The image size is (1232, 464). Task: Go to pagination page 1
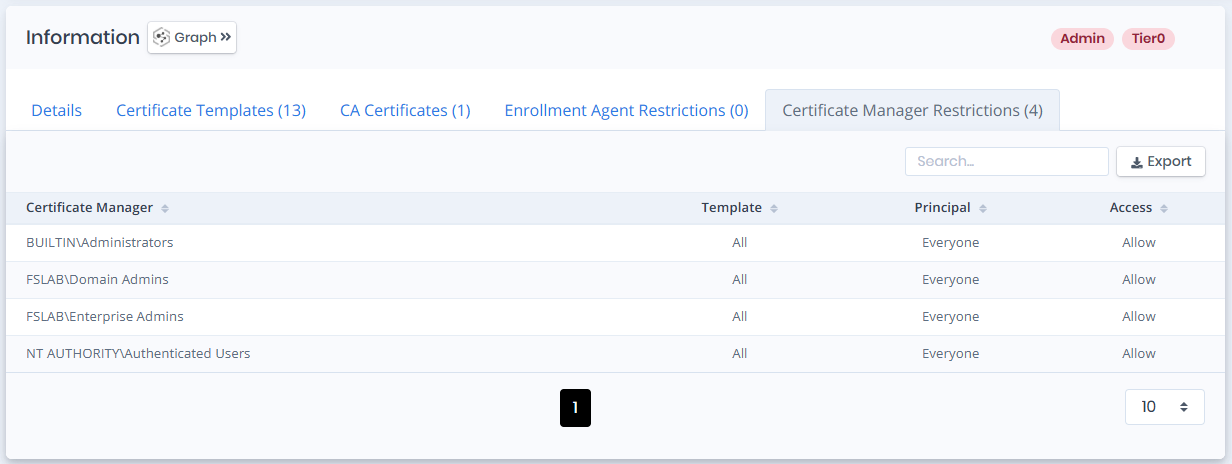(x=575, y=408)
